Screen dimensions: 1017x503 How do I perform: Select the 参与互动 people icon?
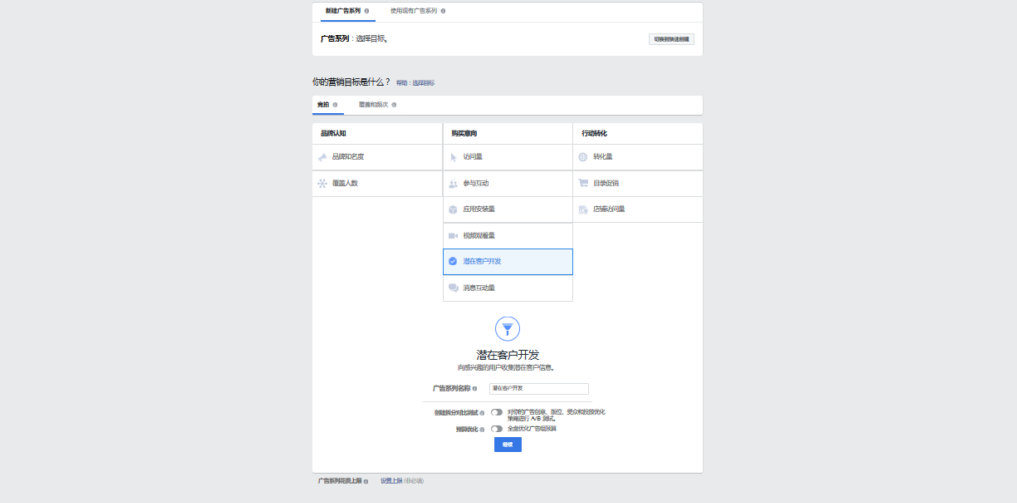tap(453, 183)
